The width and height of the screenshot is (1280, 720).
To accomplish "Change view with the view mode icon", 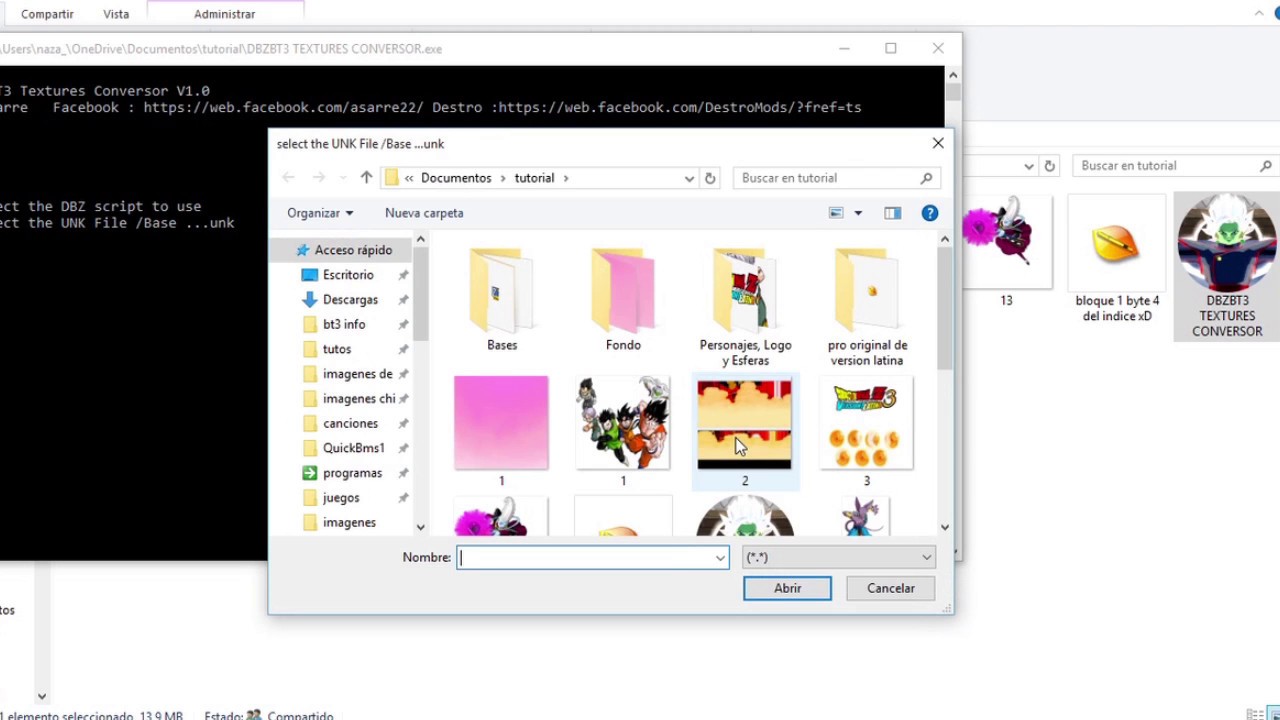I will click(836, 213).
